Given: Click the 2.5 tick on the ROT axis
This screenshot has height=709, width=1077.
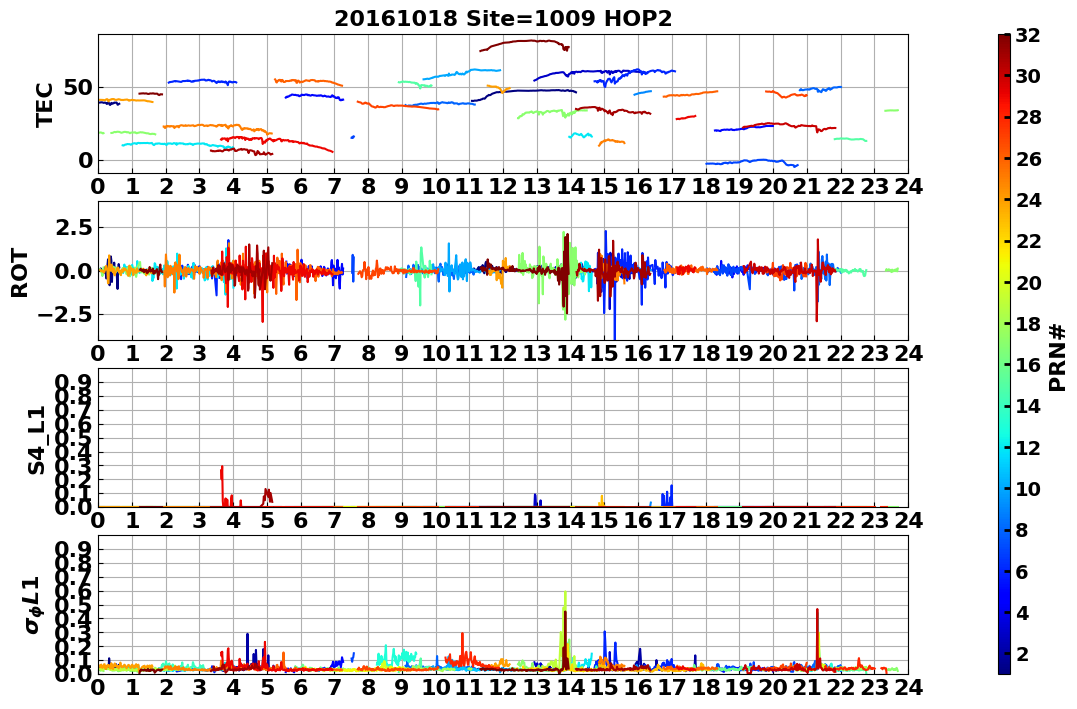Looking at the screenshot, I should [76, 227].
